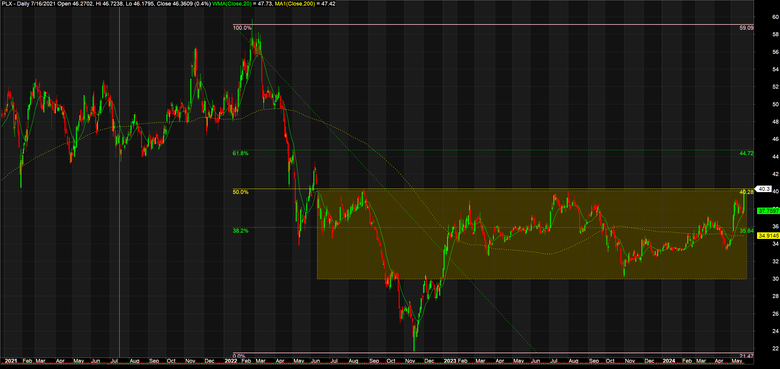Select the 100.0% Fibonacci level label
Viewport: 780px width, 369px height.
click(242, 28)
